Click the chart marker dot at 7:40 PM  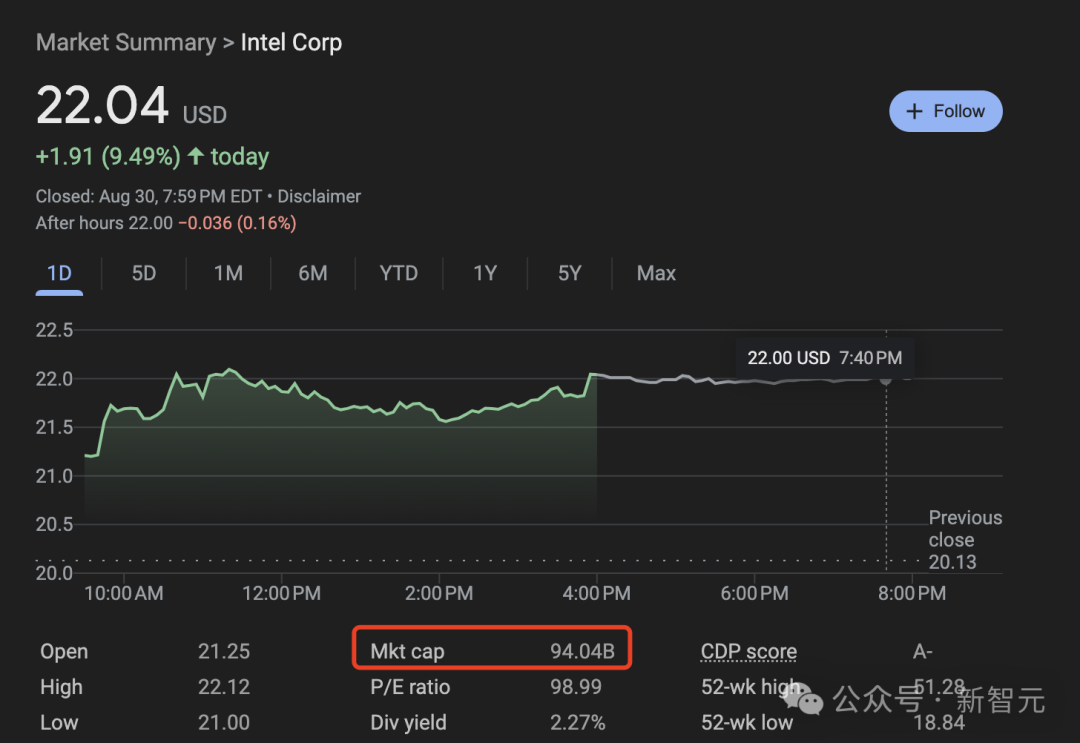(x=886, y=379)
